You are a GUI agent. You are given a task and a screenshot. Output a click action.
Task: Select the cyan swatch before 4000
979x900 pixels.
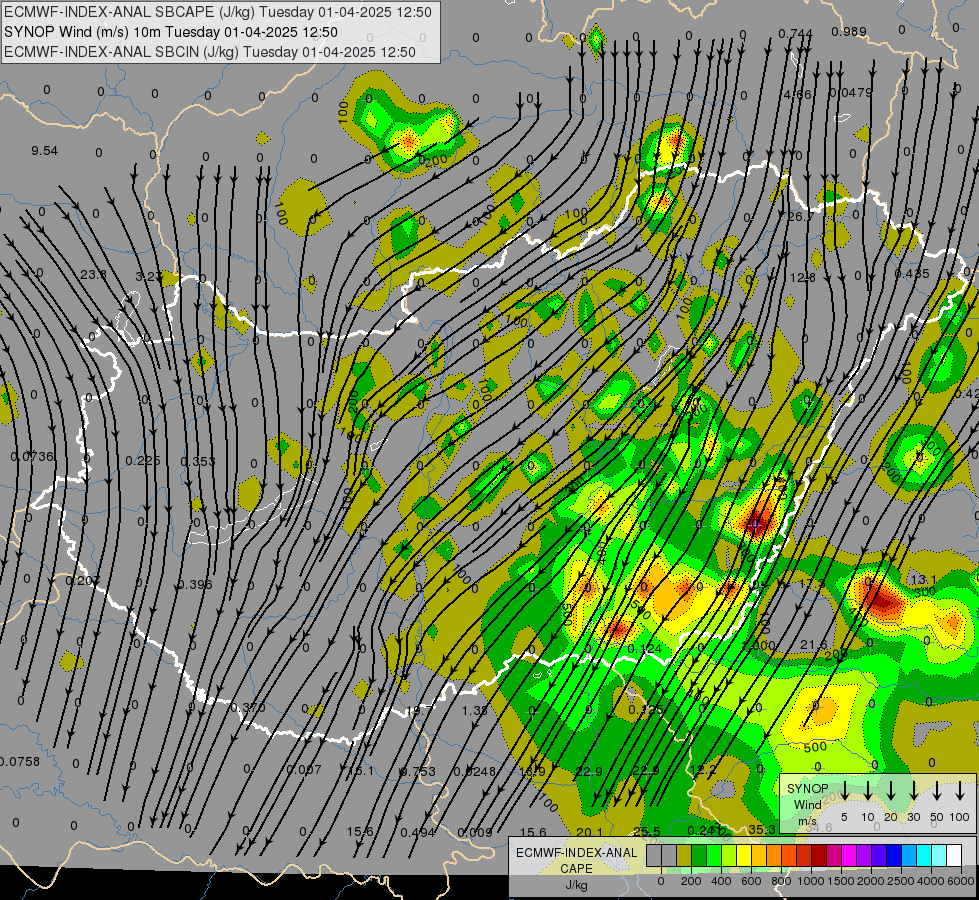click(x=923, y=856)
